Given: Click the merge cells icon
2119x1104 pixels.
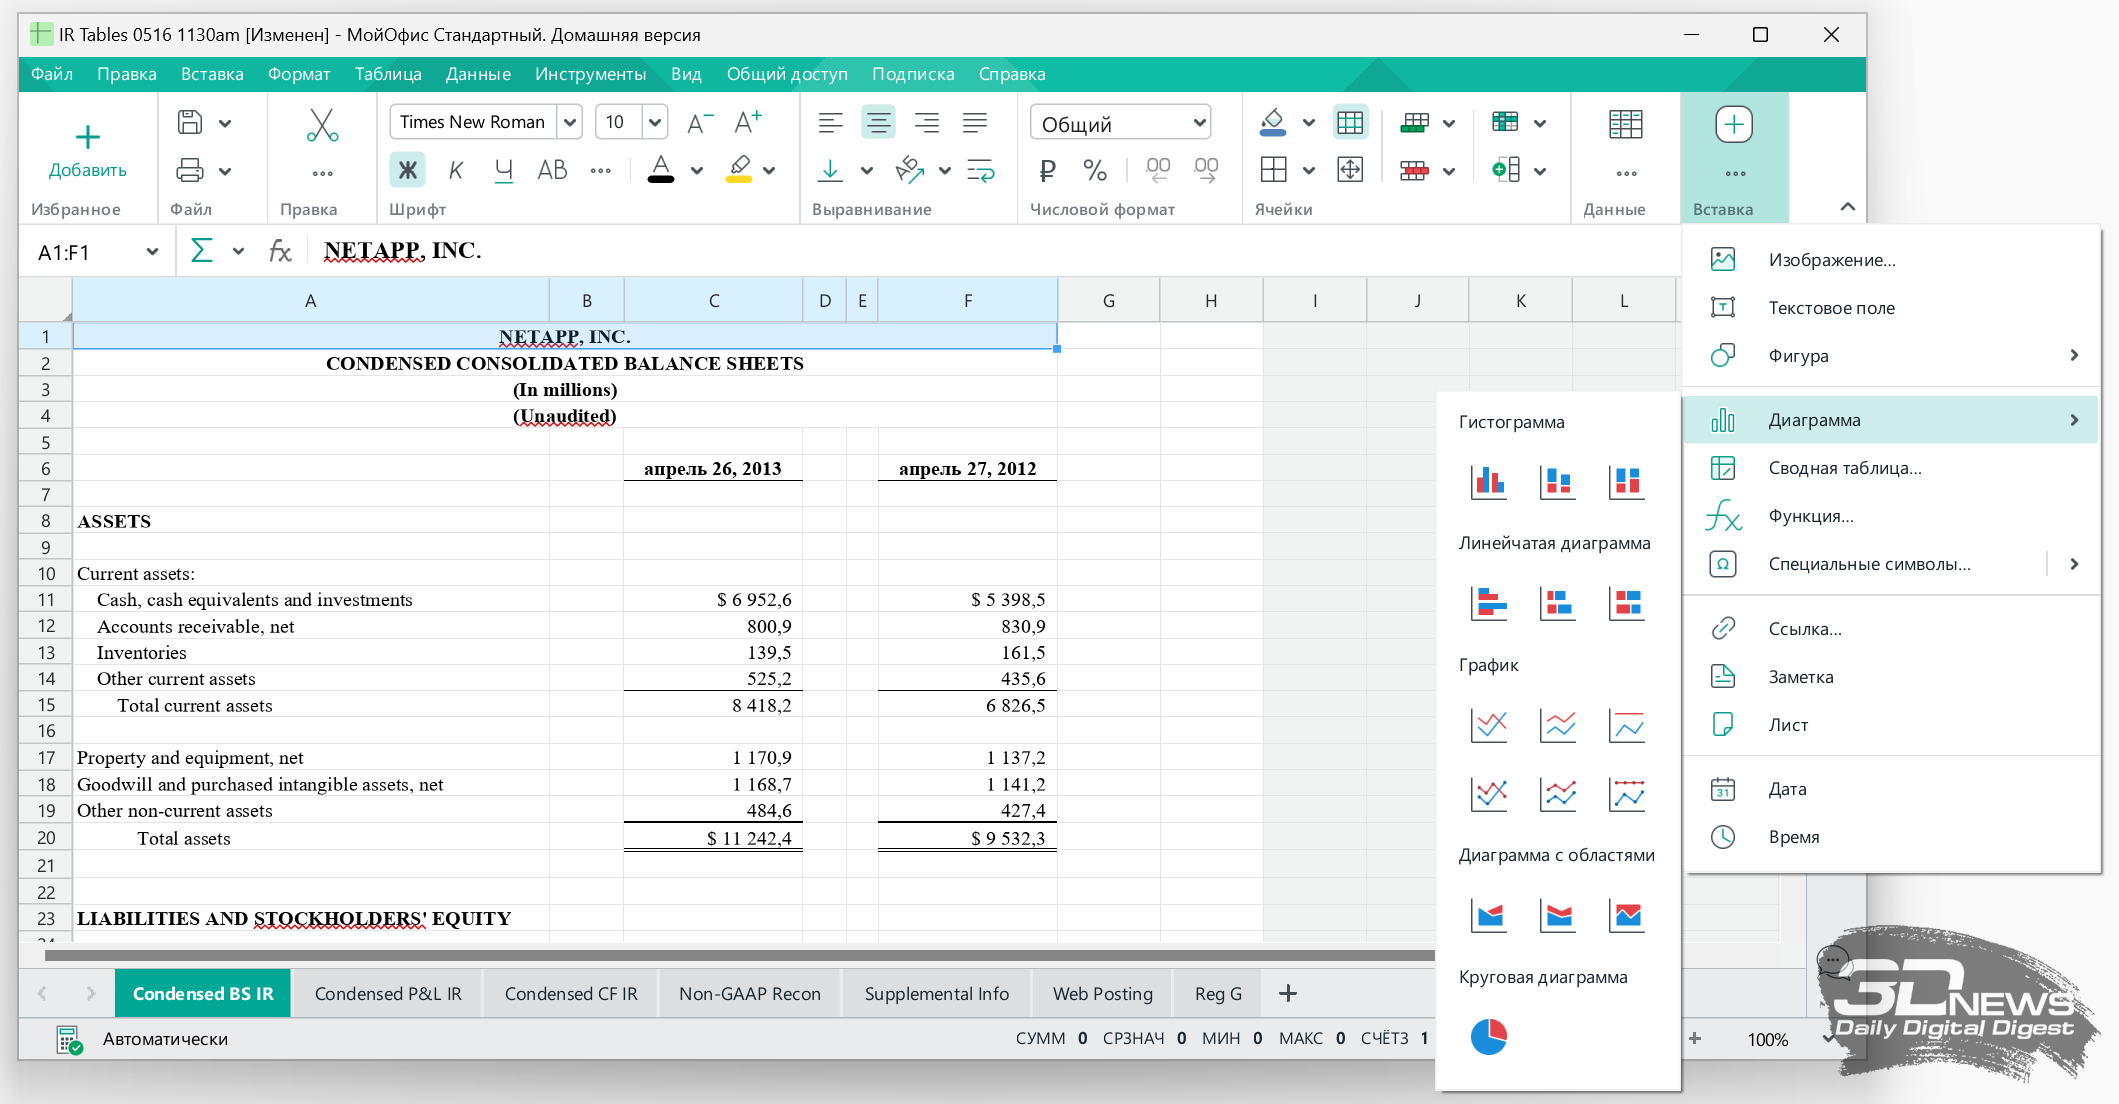Looking at the screenshot, I should [1350, 170].
